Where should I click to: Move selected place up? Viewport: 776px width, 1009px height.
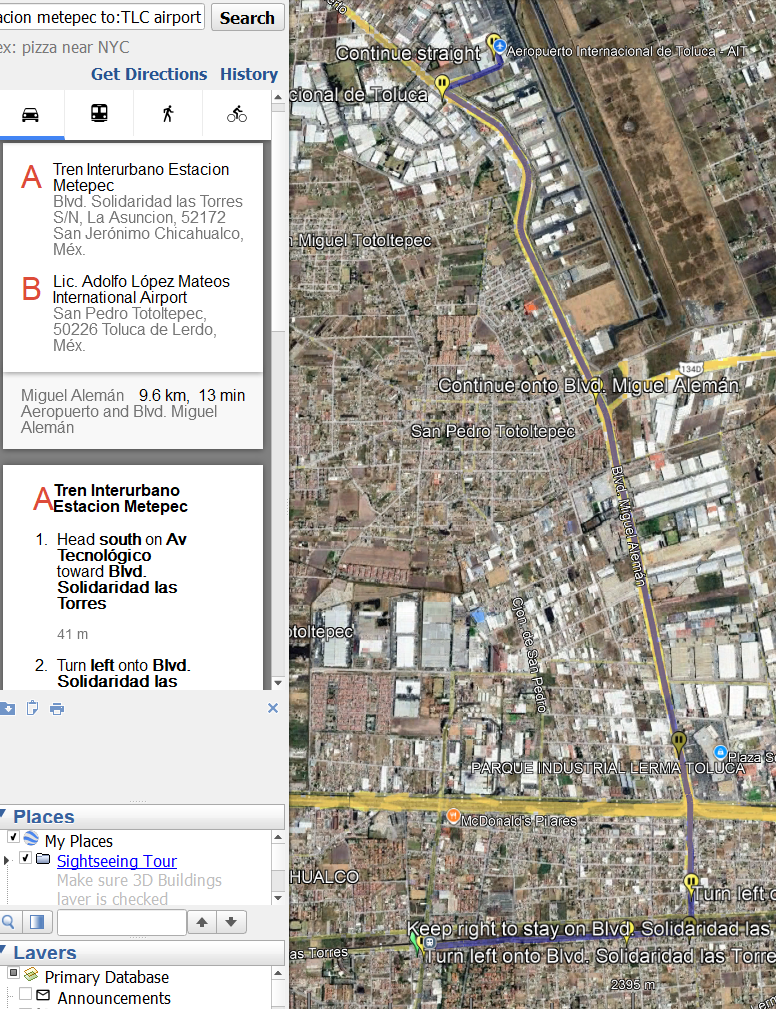[x=202, y=922]
